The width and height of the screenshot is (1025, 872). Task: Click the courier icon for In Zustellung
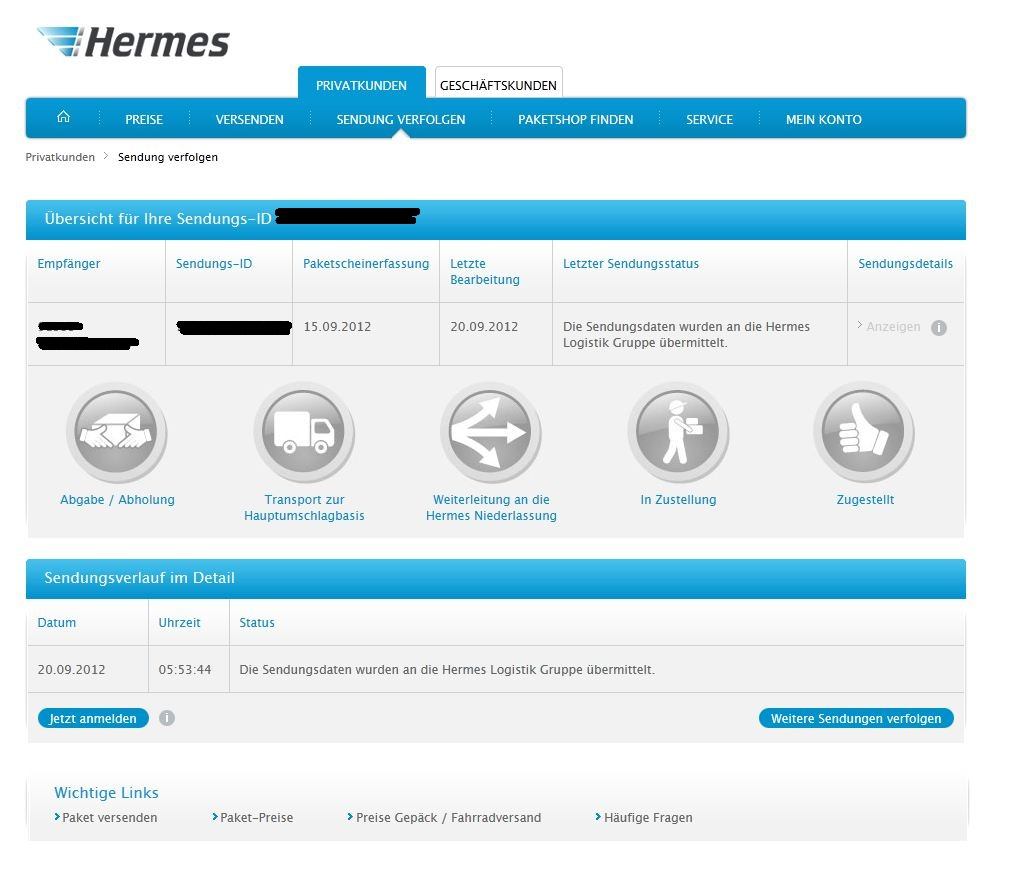click(x=678, y=432)
